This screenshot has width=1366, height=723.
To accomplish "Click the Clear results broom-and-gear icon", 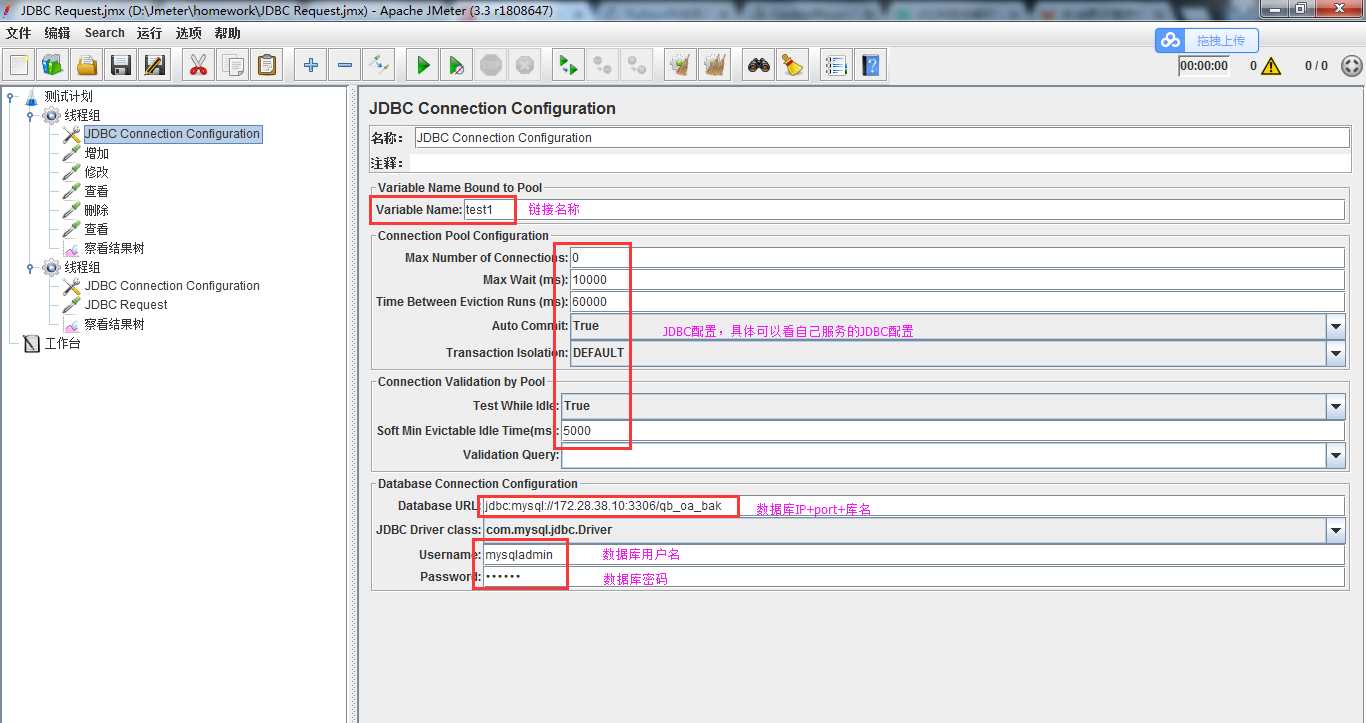I will (680, 65).
